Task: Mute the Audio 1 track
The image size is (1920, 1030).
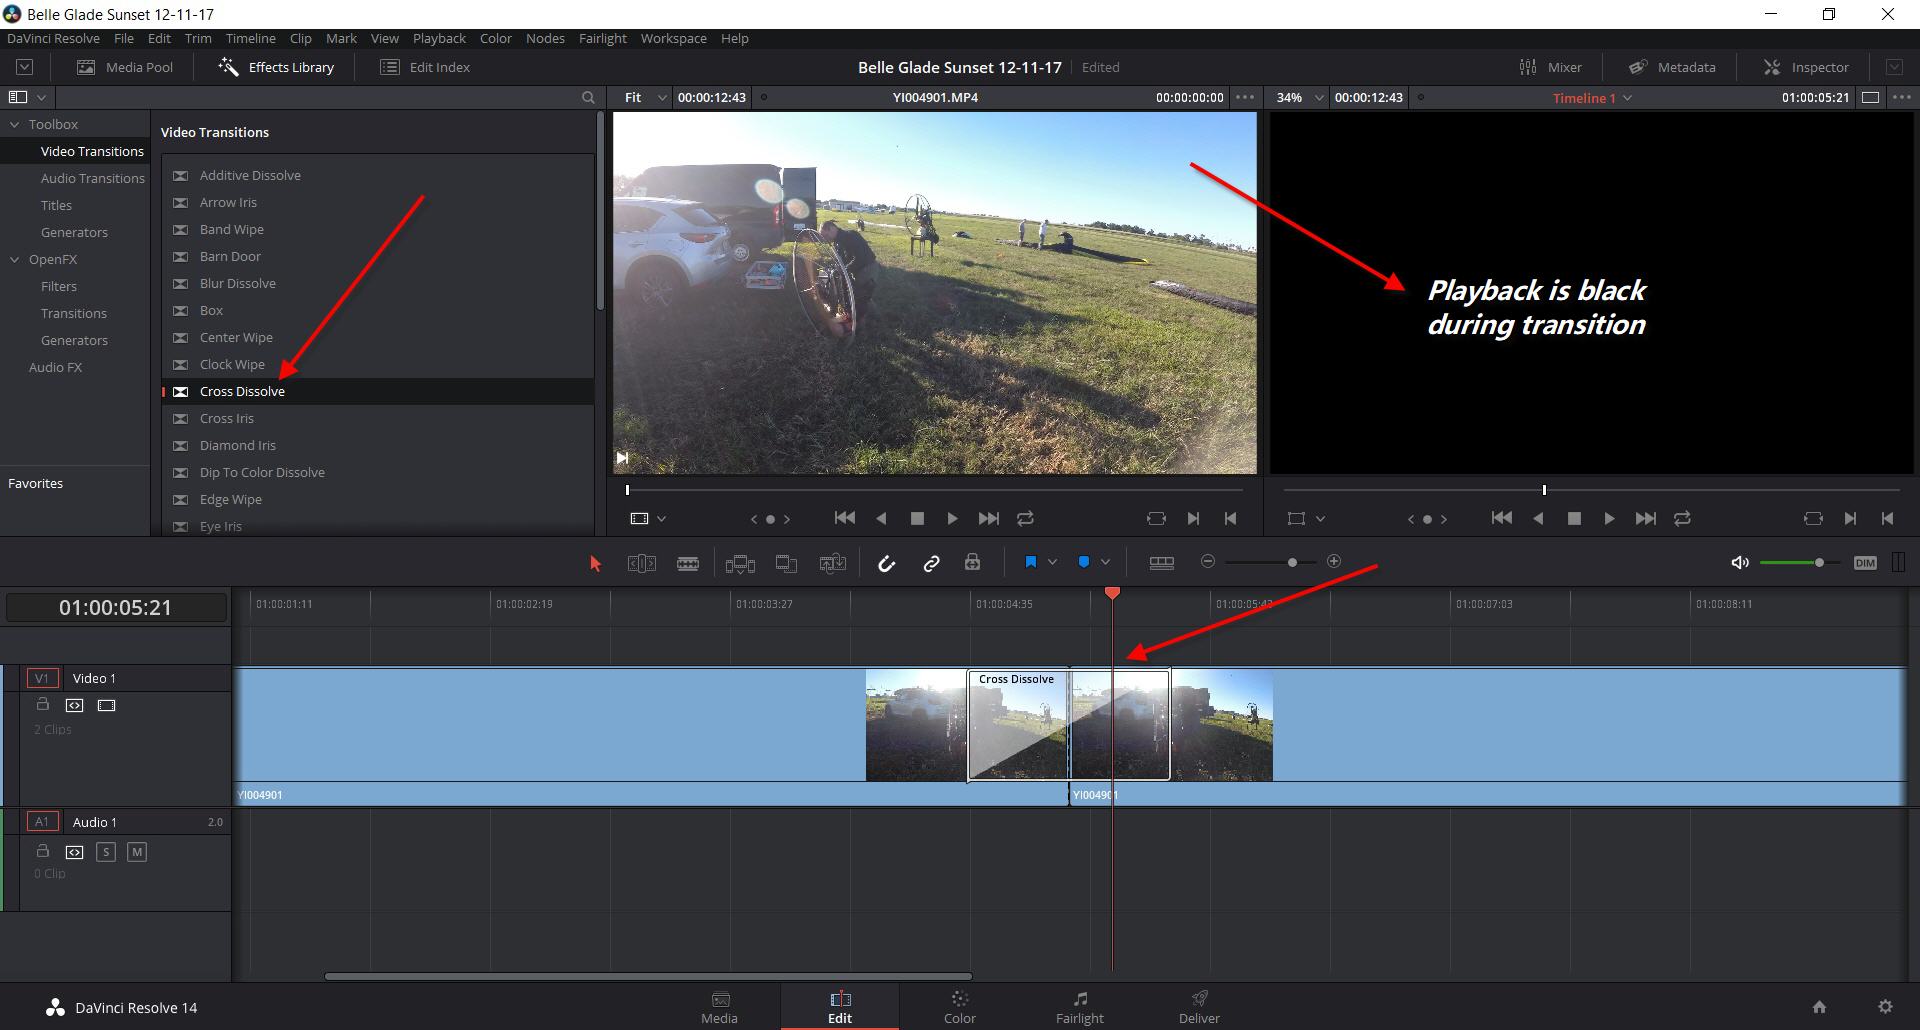Action: 137,852
